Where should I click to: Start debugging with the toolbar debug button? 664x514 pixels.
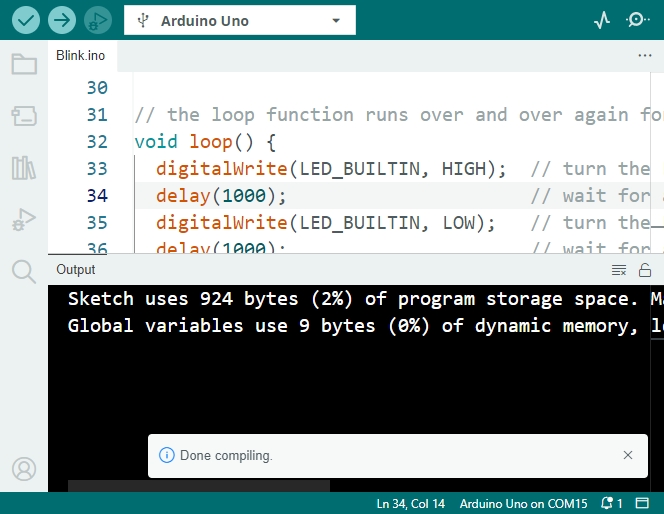pyautogui.click(x=98, y=20)
